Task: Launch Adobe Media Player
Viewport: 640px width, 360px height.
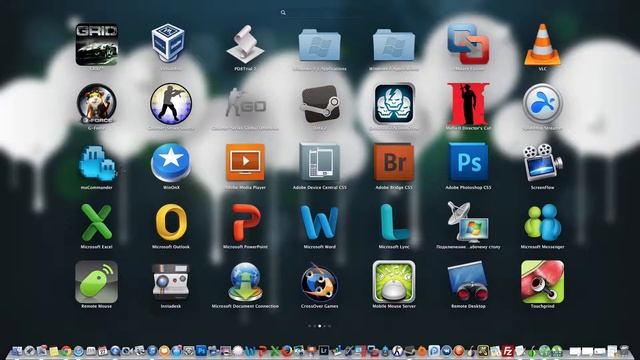Action: [245, 162]
